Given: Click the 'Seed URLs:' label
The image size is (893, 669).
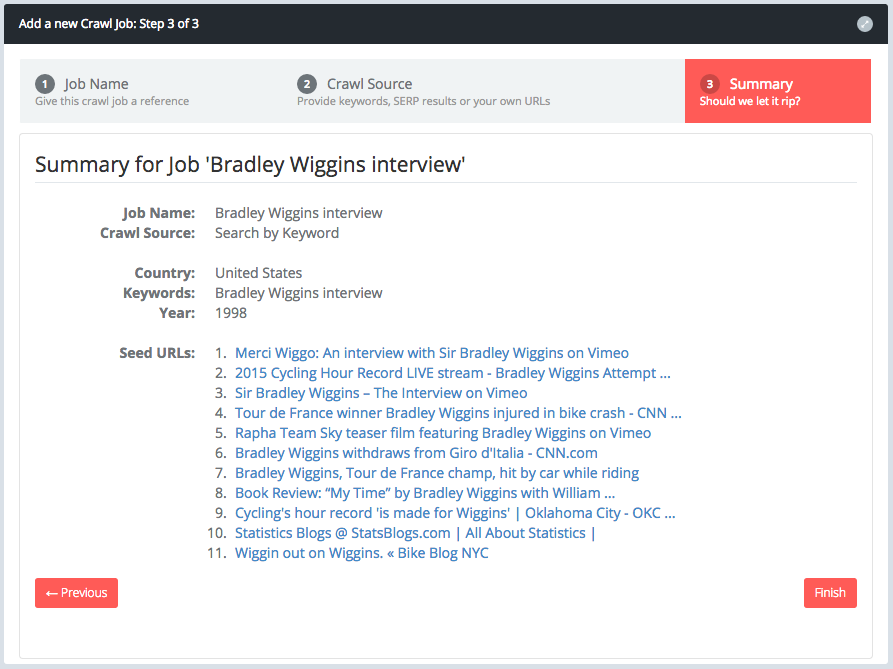Looking at the screenshot, I should coord(157,353).
